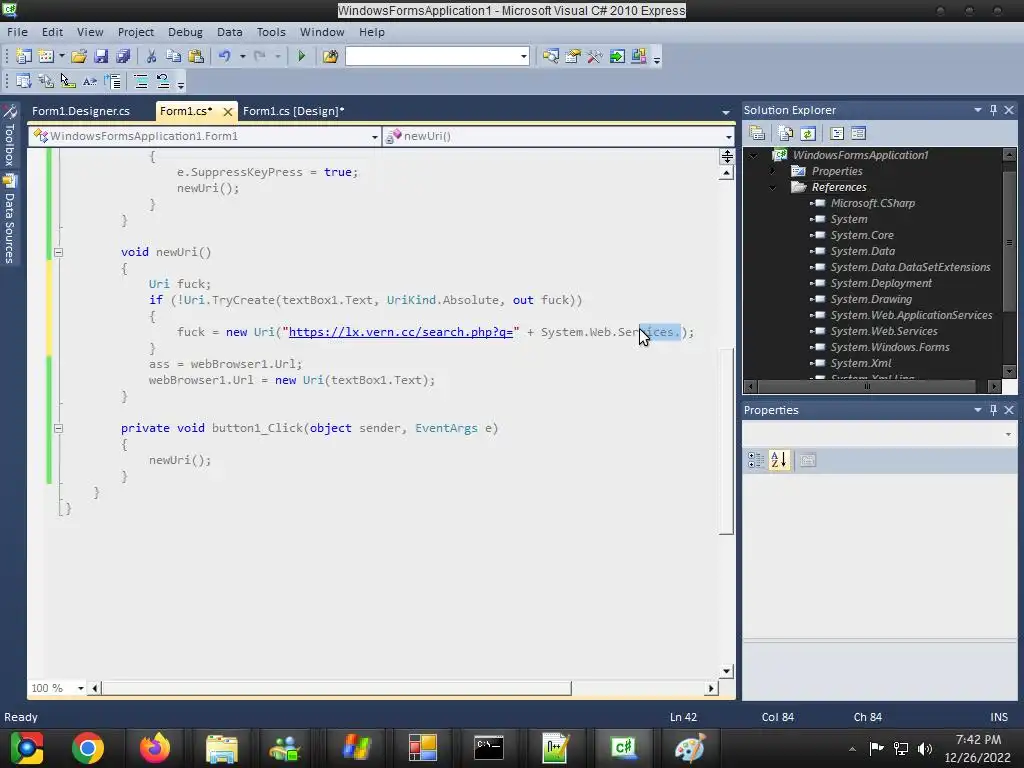1024x768 pixels.
Task: Click the editor horizontal scrollbar thumb
Action: pyautogui.click(x=336, y=688)
